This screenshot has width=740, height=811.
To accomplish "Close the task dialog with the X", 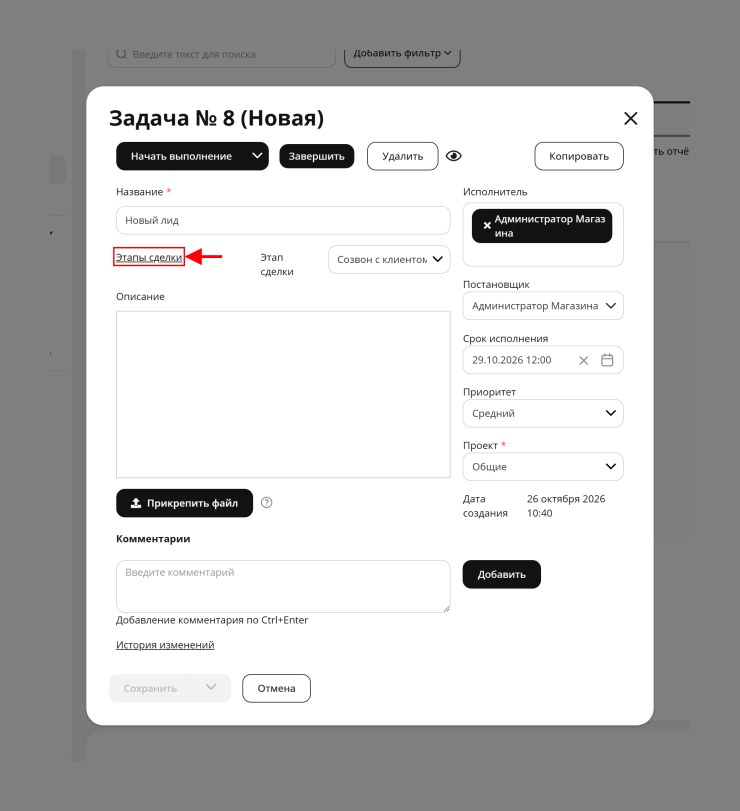I will pos(630,118).
